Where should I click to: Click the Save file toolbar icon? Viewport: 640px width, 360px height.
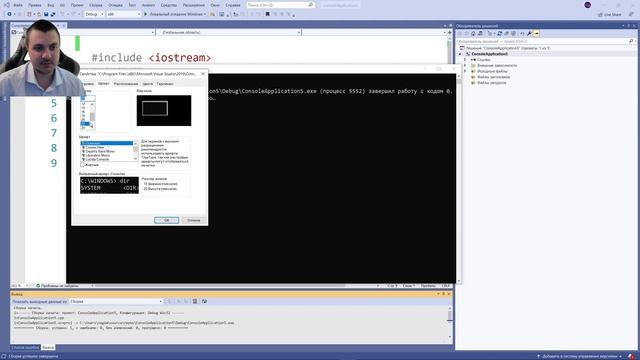(x=46, y=14)
